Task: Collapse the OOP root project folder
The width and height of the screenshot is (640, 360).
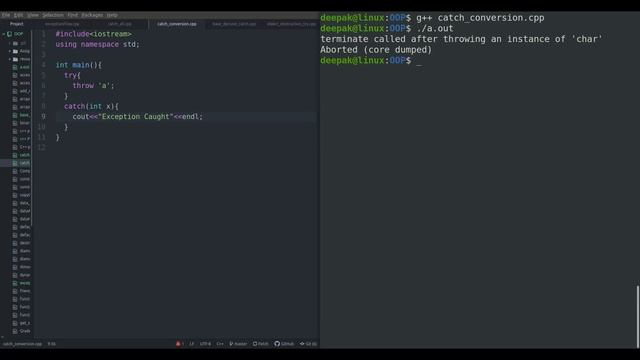Action: click(x=4, y=34)
